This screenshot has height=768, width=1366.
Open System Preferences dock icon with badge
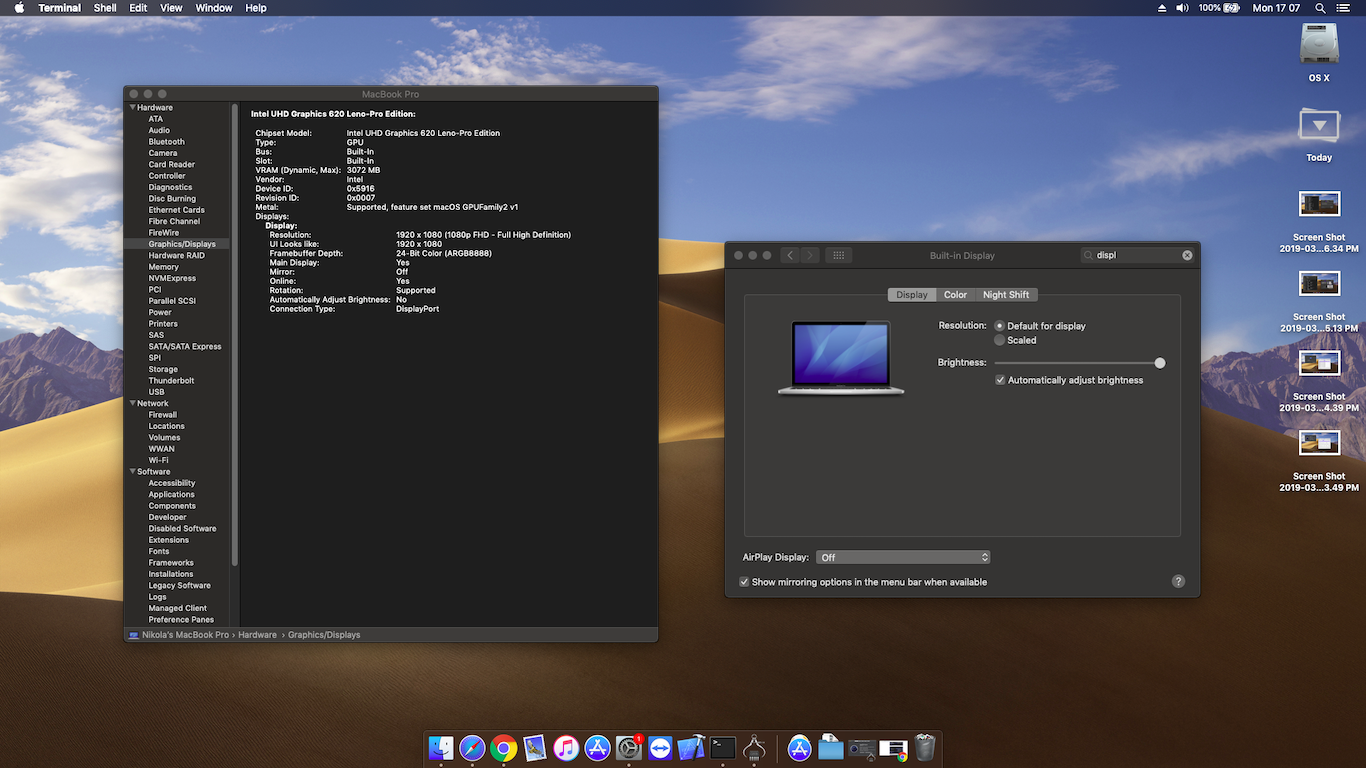click(x=629, y=748)
